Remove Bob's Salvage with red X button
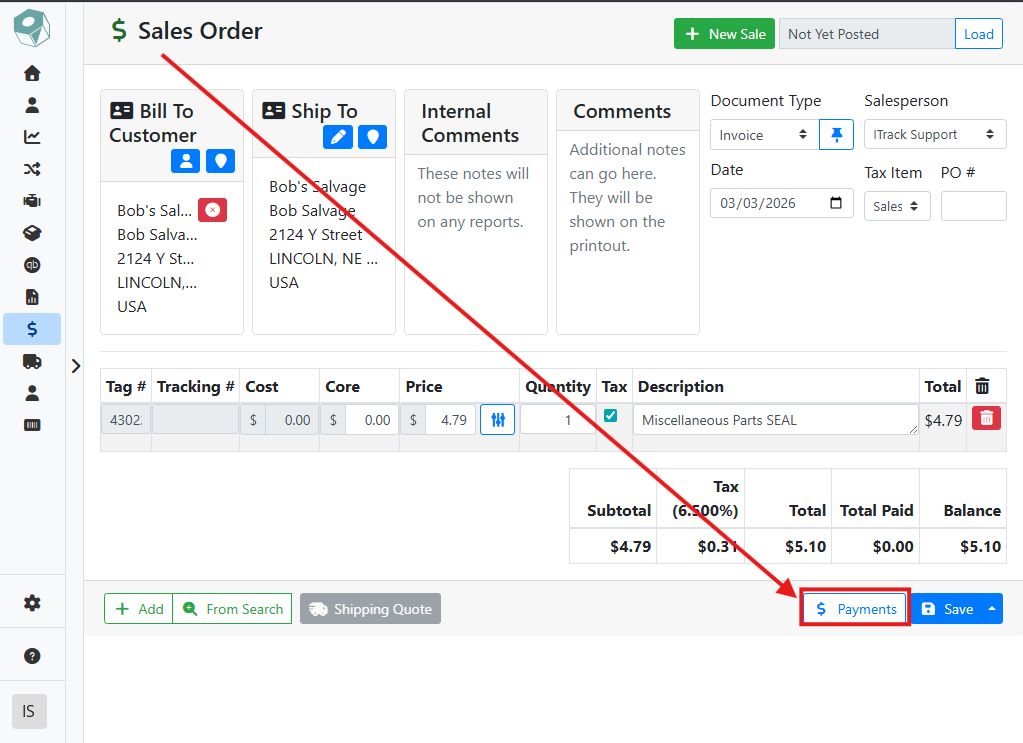 [212, 210]
